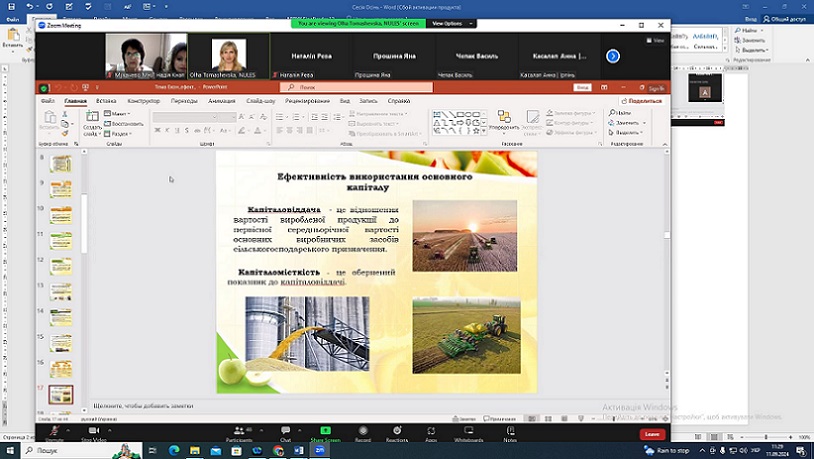Expand the shapes gallery list
The height and width of the screenshot is (459, 814).
tap(484, 131)
